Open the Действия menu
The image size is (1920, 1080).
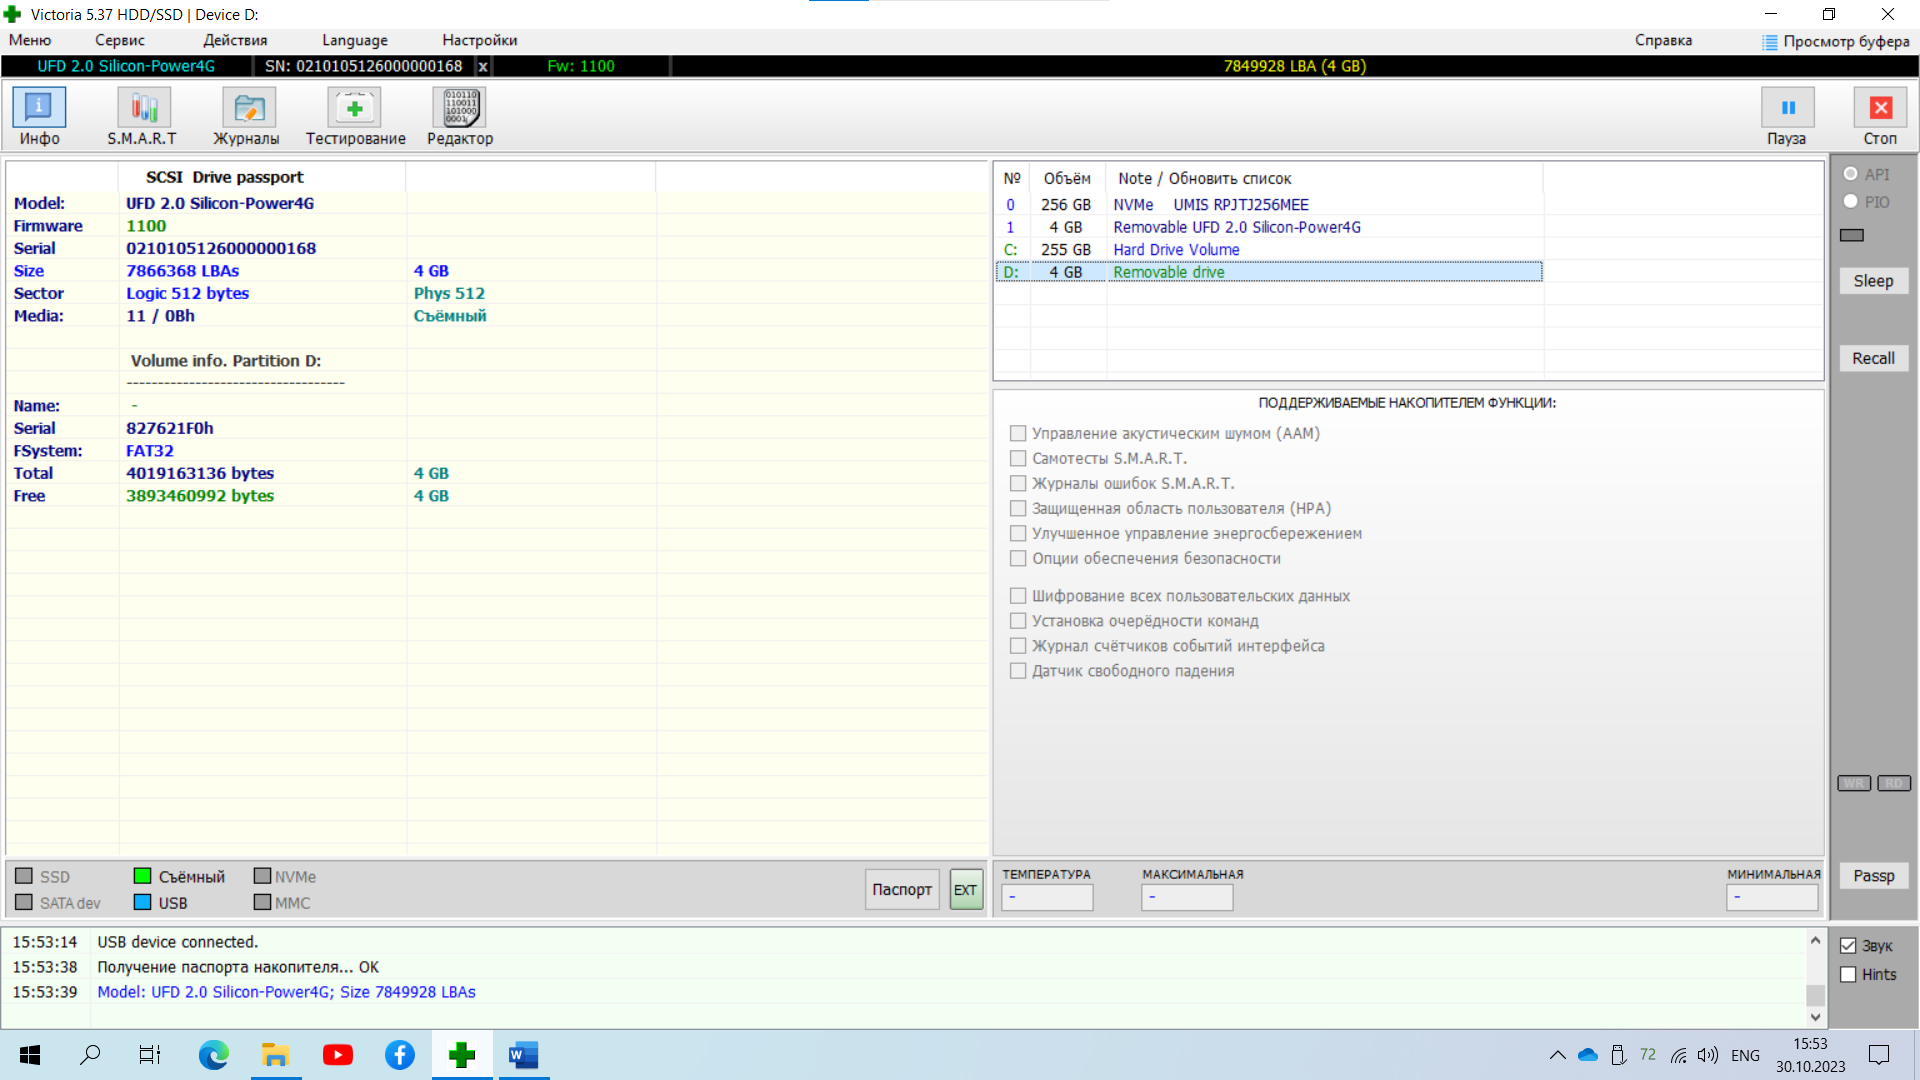[235, 40]
